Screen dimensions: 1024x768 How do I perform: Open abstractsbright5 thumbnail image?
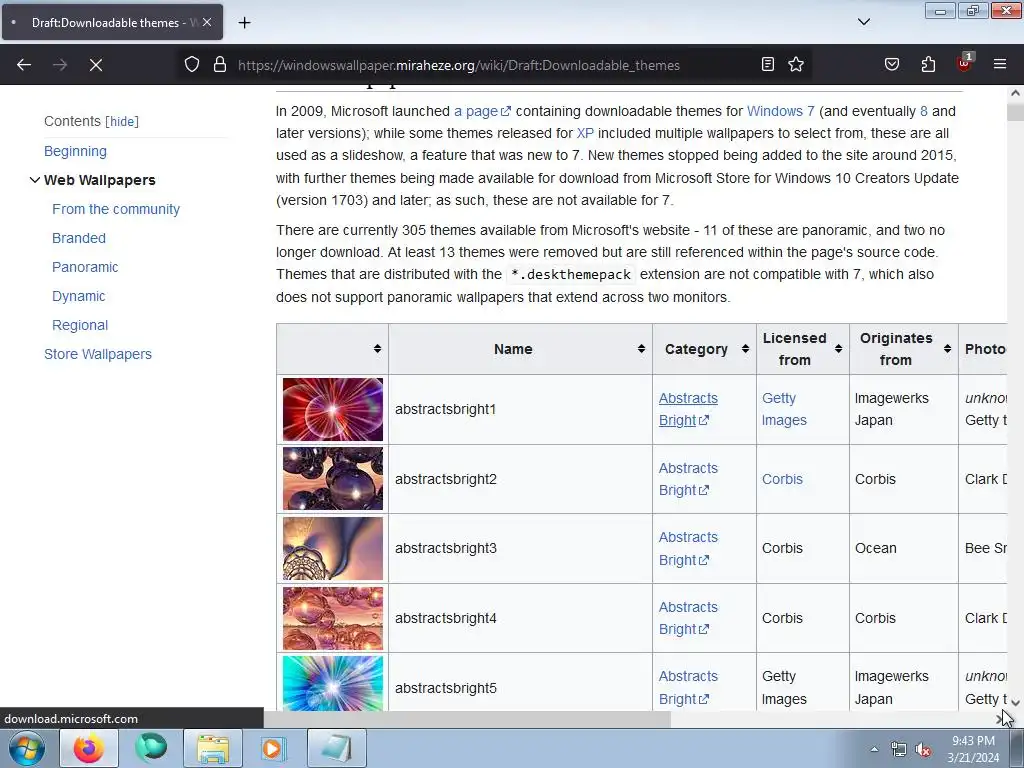pos(332,683)
